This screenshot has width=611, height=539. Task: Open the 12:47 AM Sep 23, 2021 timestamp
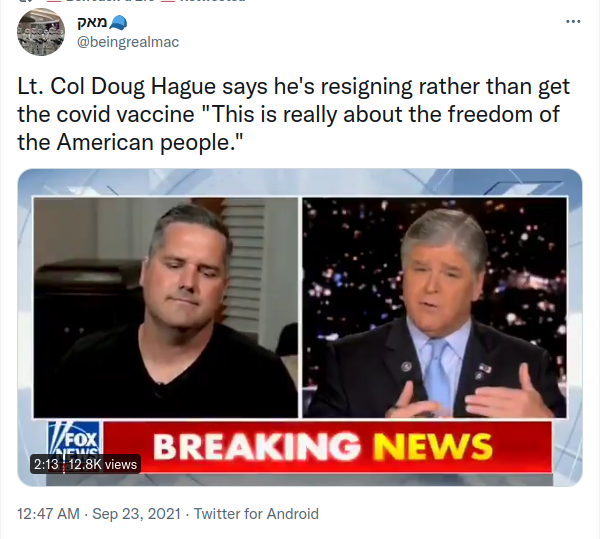tap(99, 514)
